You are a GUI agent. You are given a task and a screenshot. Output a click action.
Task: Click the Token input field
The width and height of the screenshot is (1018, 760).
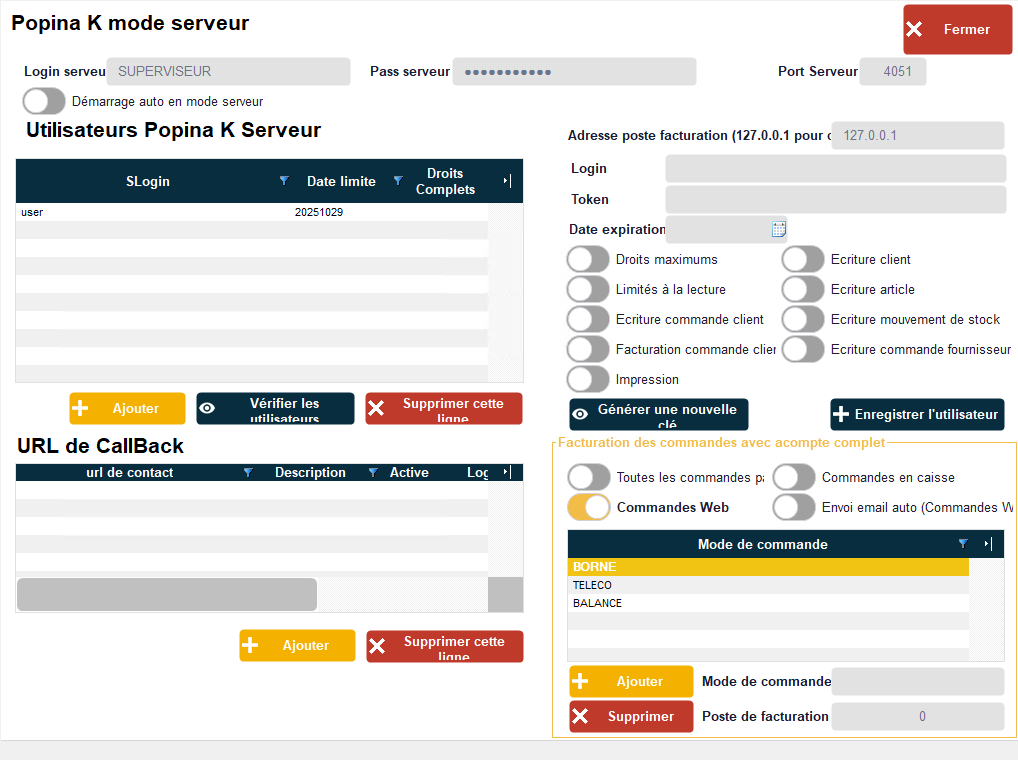pos(835,199)
